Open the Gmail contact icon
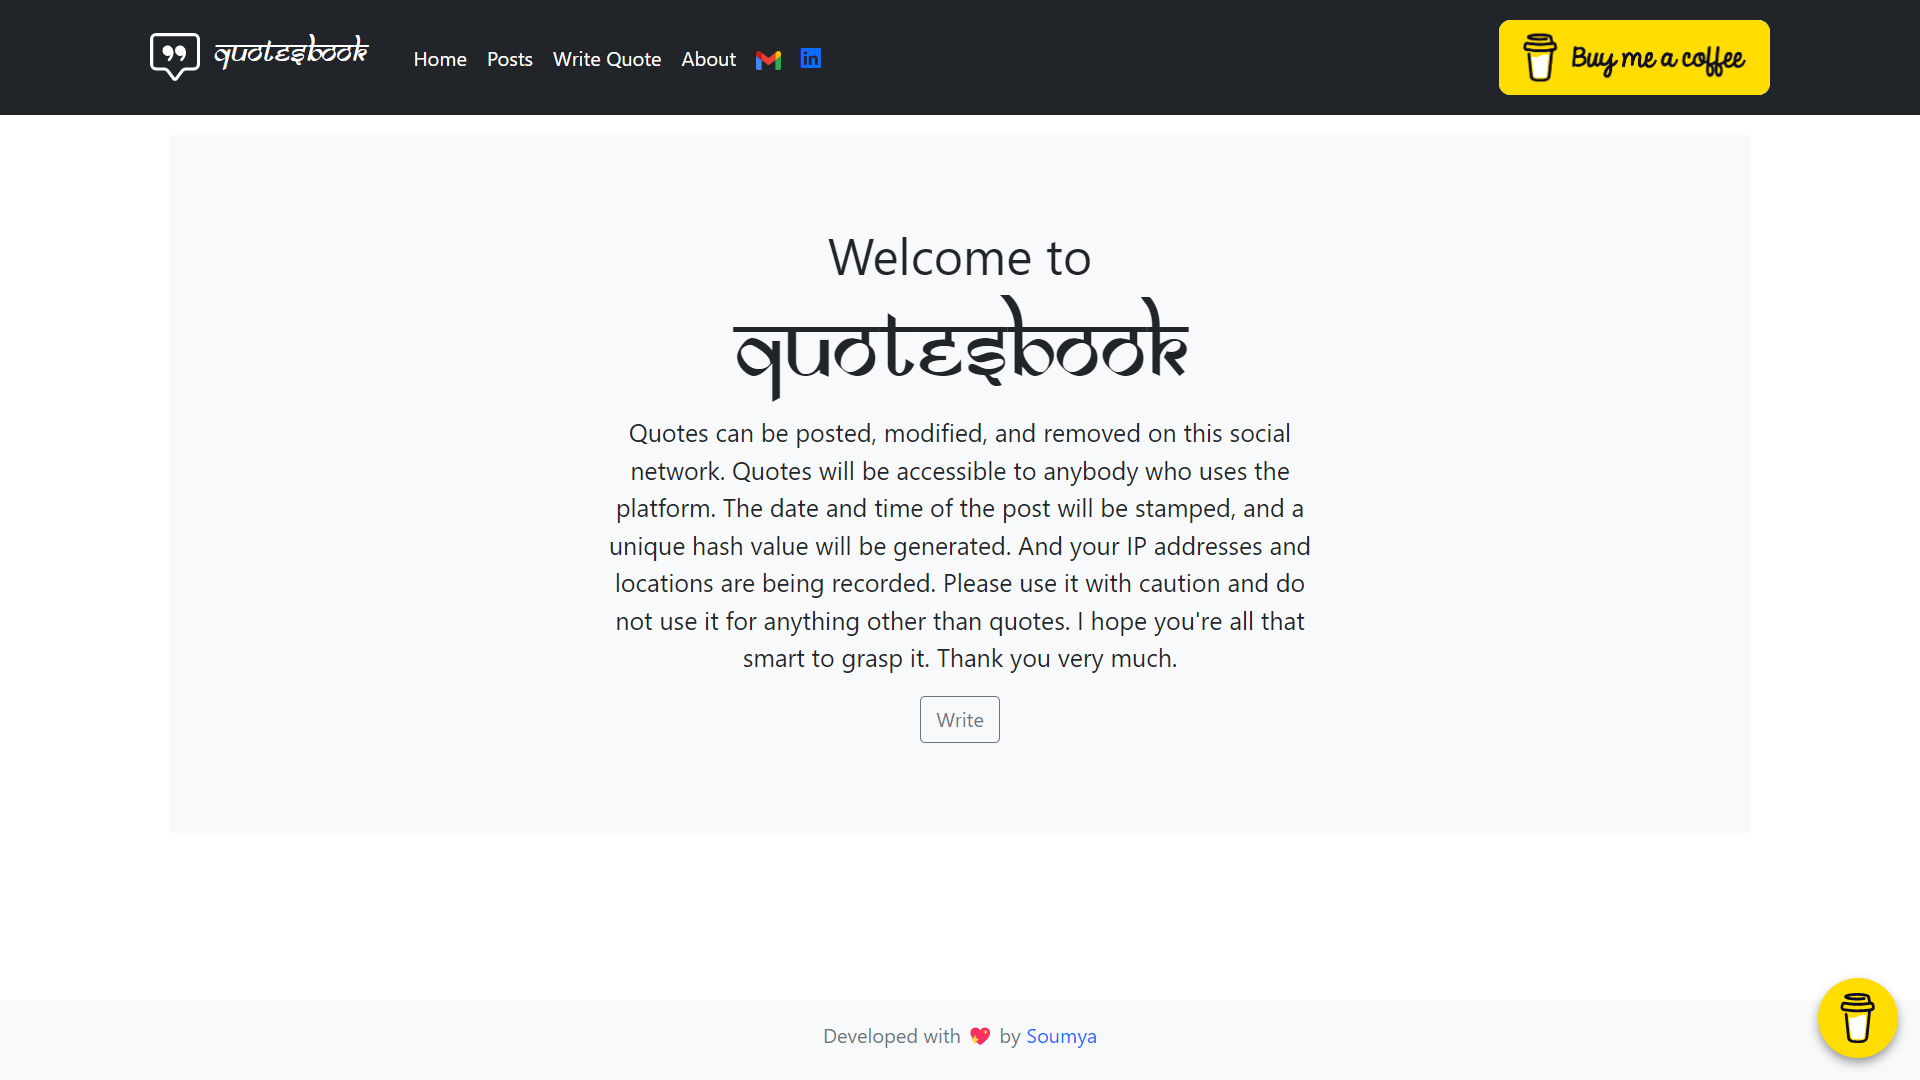Image resolution: width=1920 pixels, height=1080 pixels. coord(768,60)
